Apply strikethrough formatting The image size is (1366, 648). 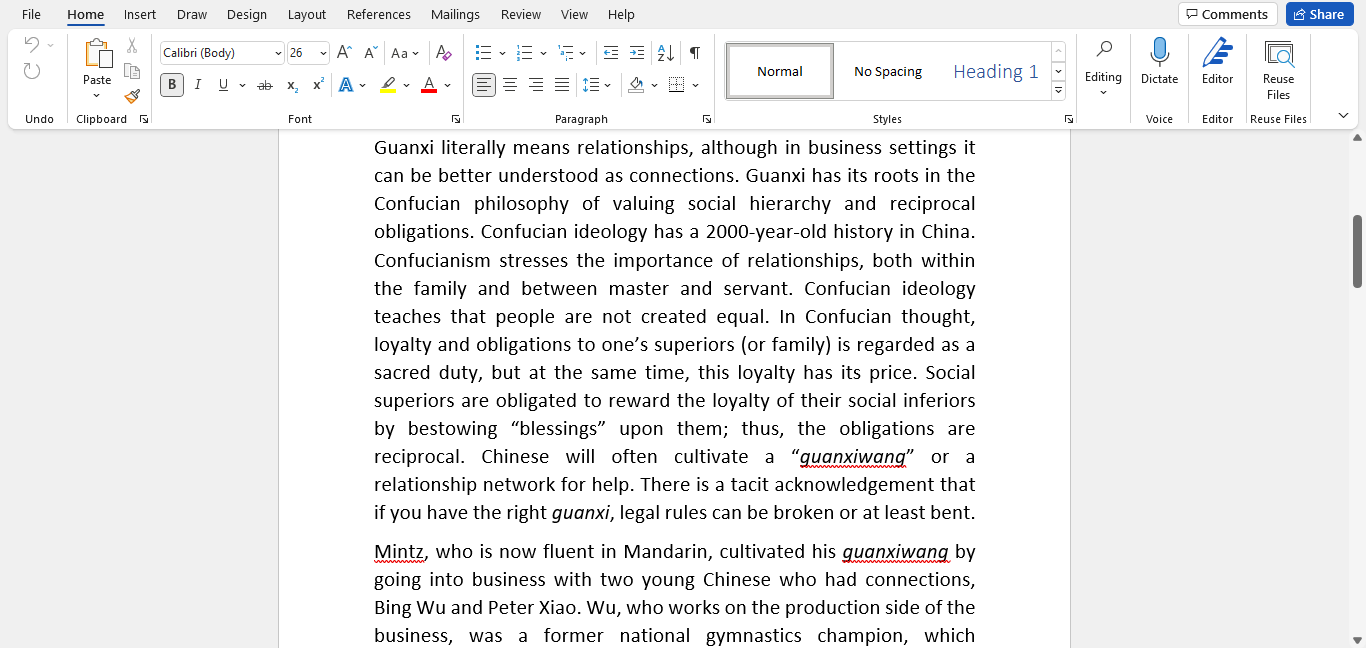pos(263,86)
